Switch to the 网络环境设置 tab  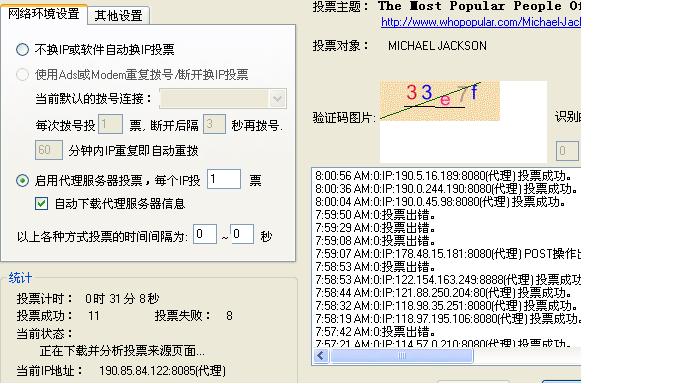[44, 14]
